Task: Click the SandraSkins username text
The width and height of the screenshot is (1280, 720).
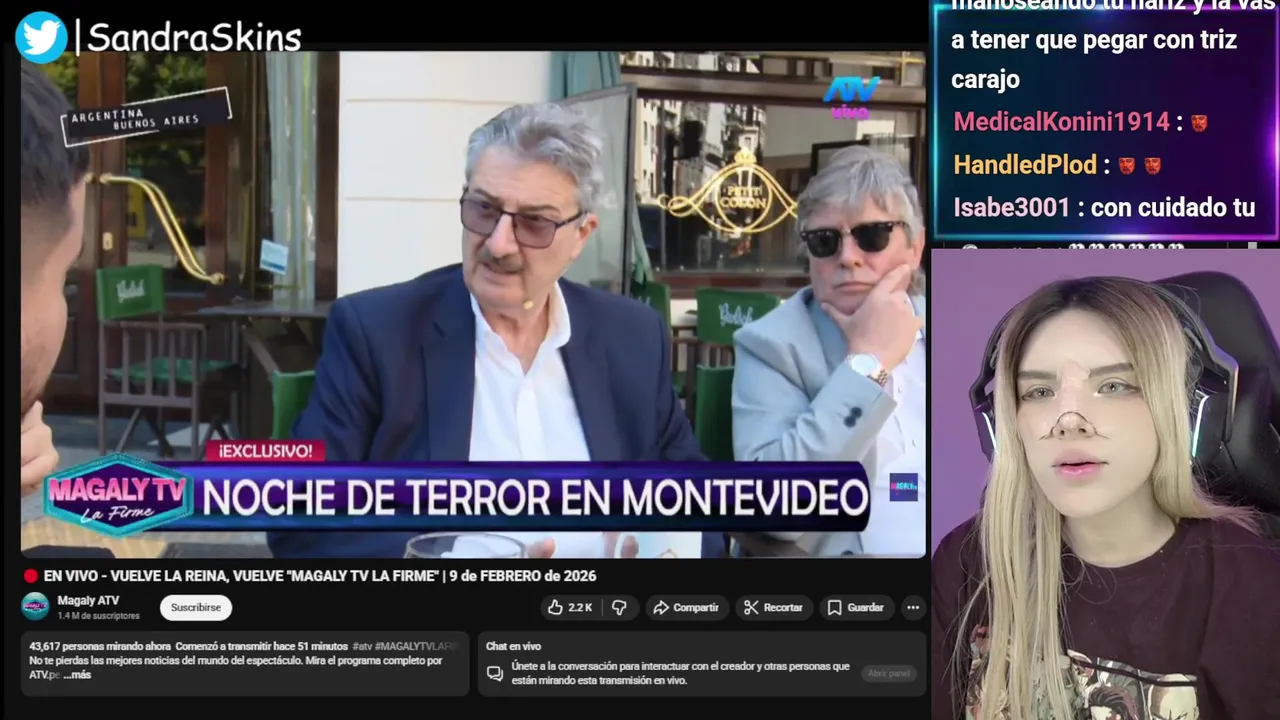Action: click(194, 38)
